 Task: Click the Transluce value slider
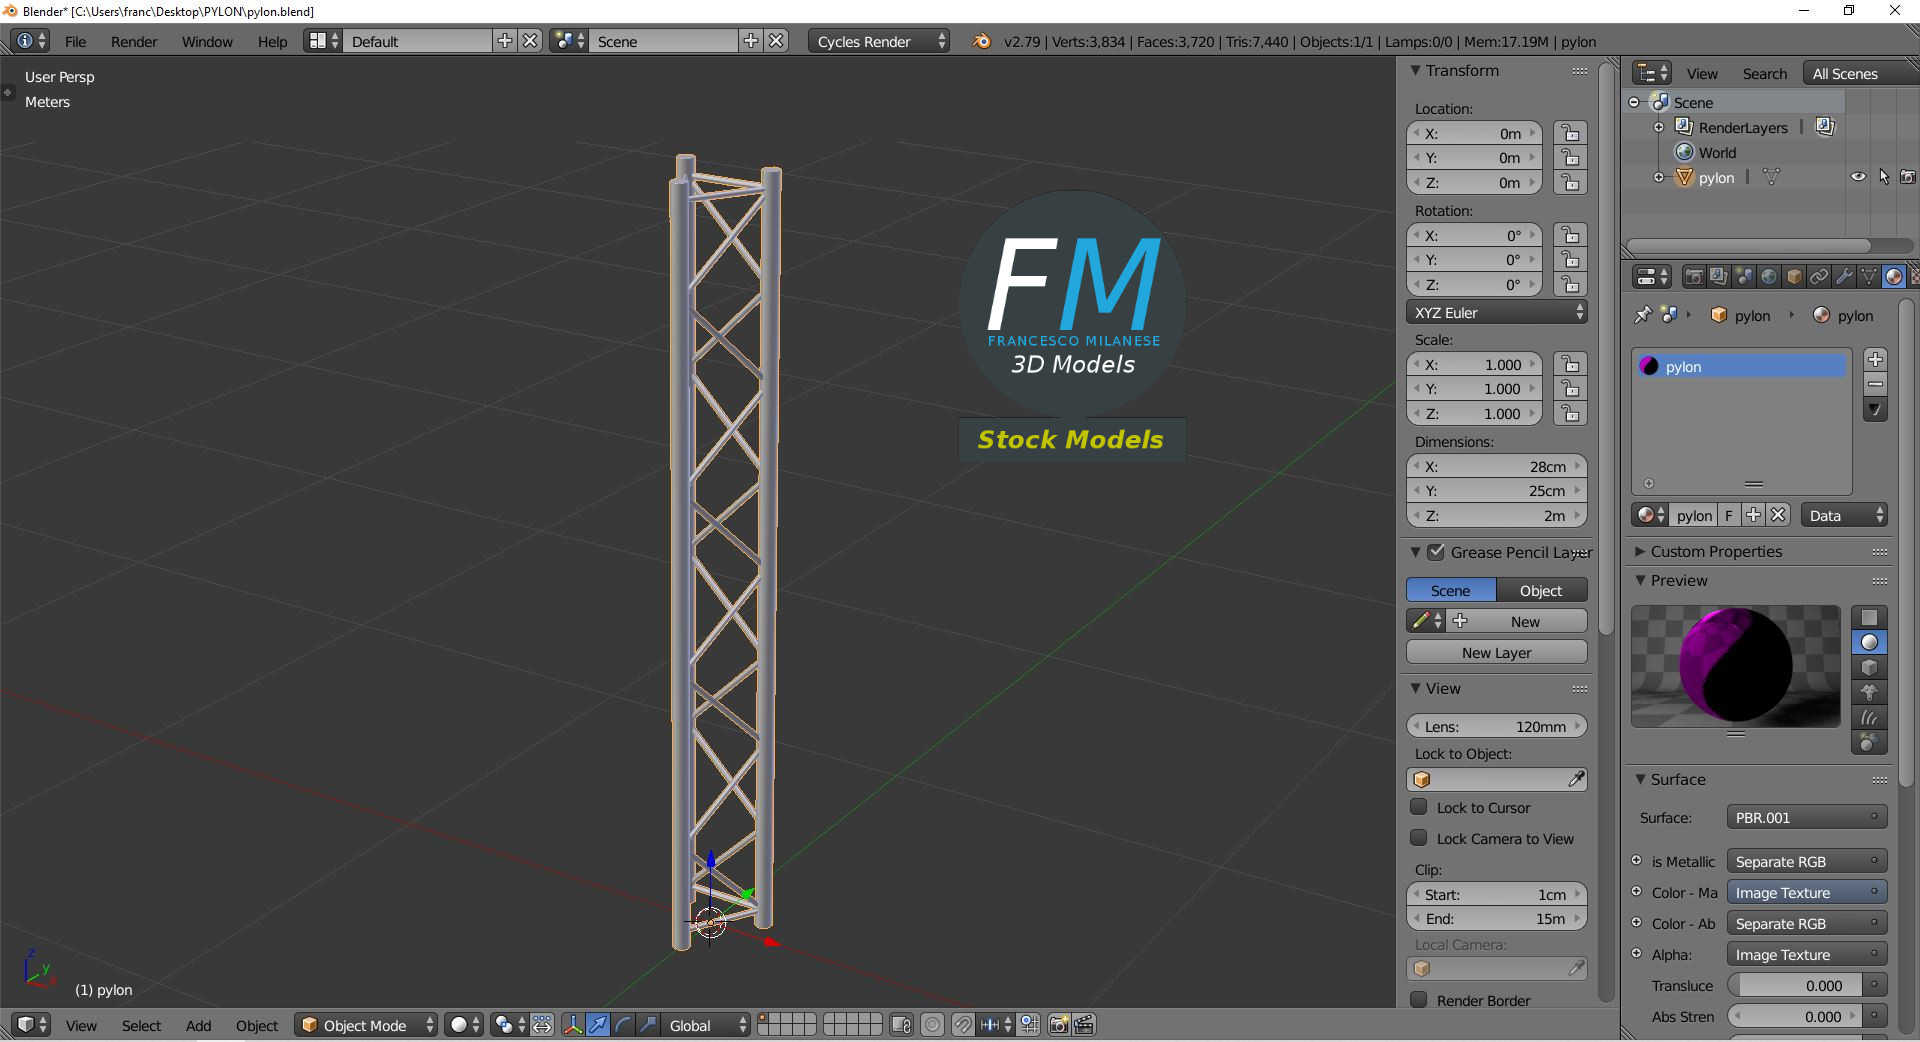click(1794, 985)
